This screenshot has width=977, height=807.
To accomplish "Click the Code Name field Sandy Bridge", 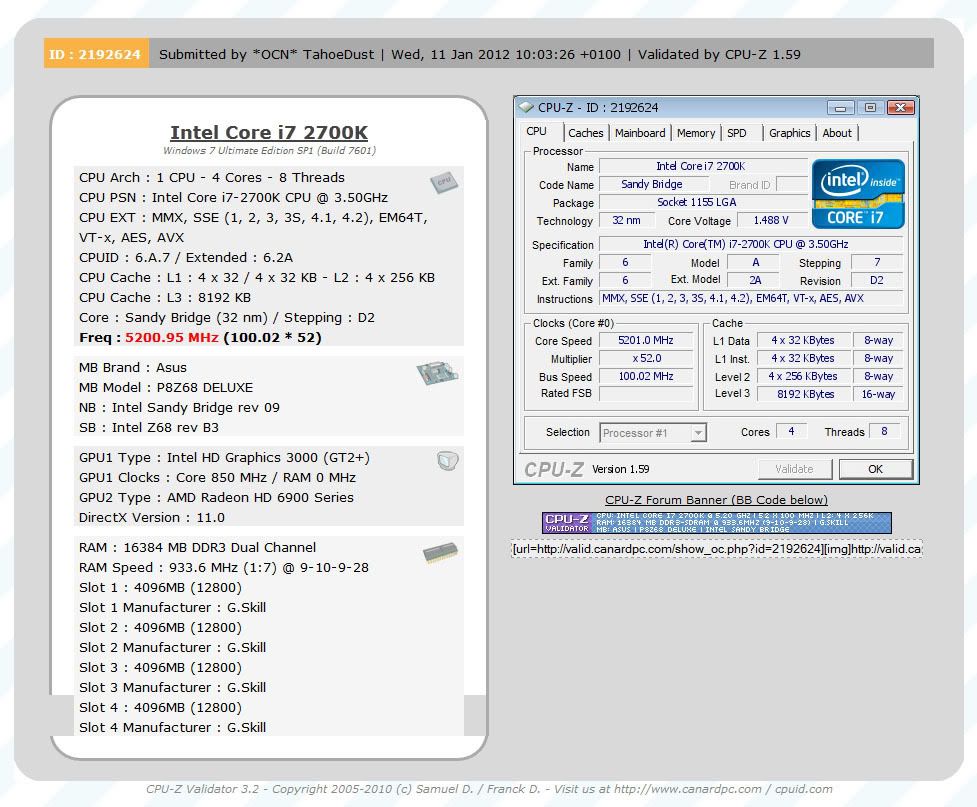I will 653,184.
